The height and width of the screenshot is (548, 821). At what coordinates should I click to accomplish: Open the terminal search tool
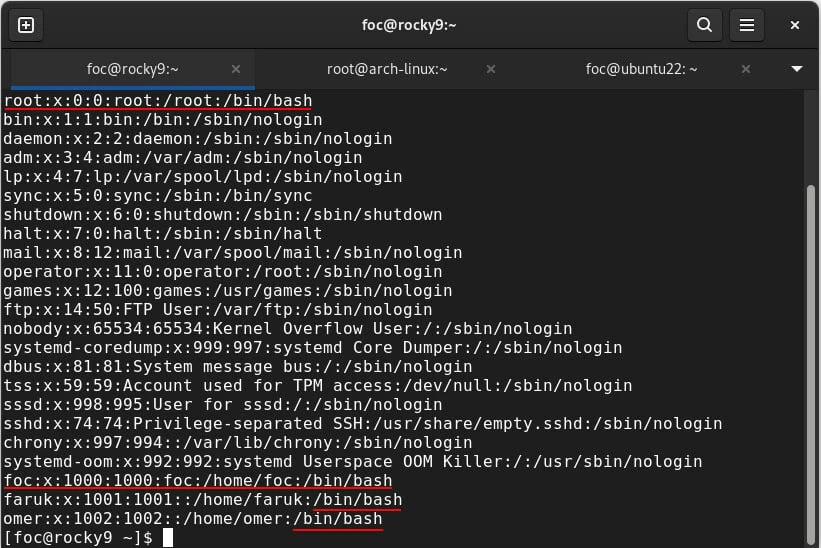[704, 25]
